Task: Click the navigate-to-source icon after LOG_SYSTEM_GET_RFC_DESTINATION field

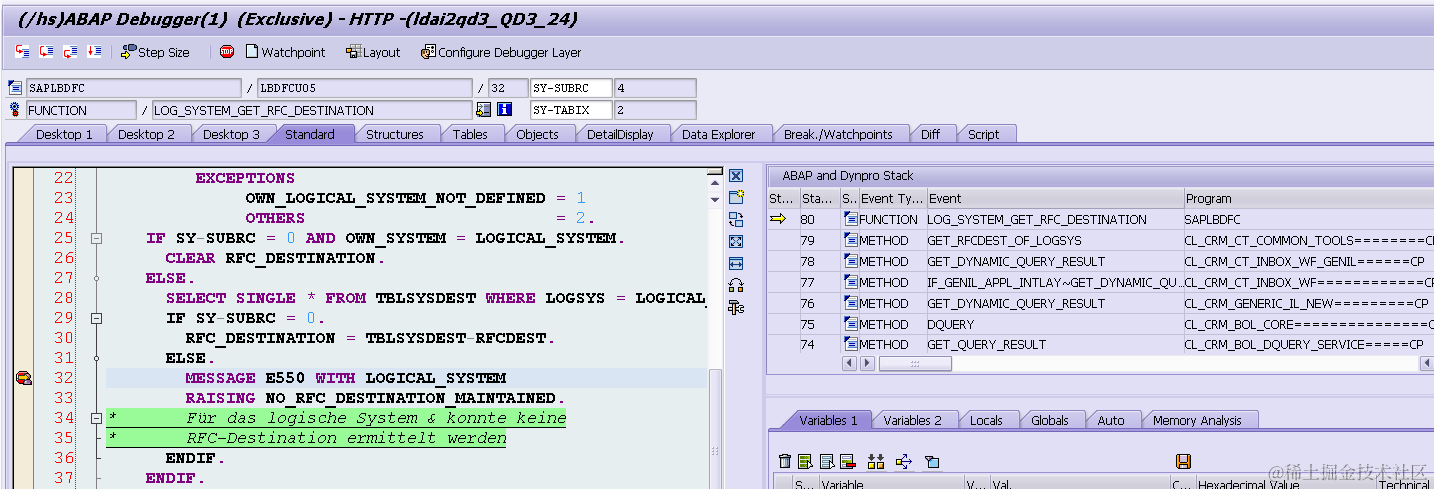Action: pos(484,110)
